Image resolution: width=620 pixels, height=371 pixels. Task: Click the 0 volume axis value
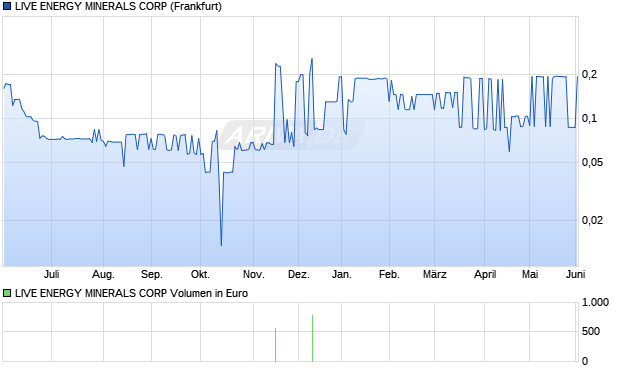pyautogui.click(x=585, y=361)
